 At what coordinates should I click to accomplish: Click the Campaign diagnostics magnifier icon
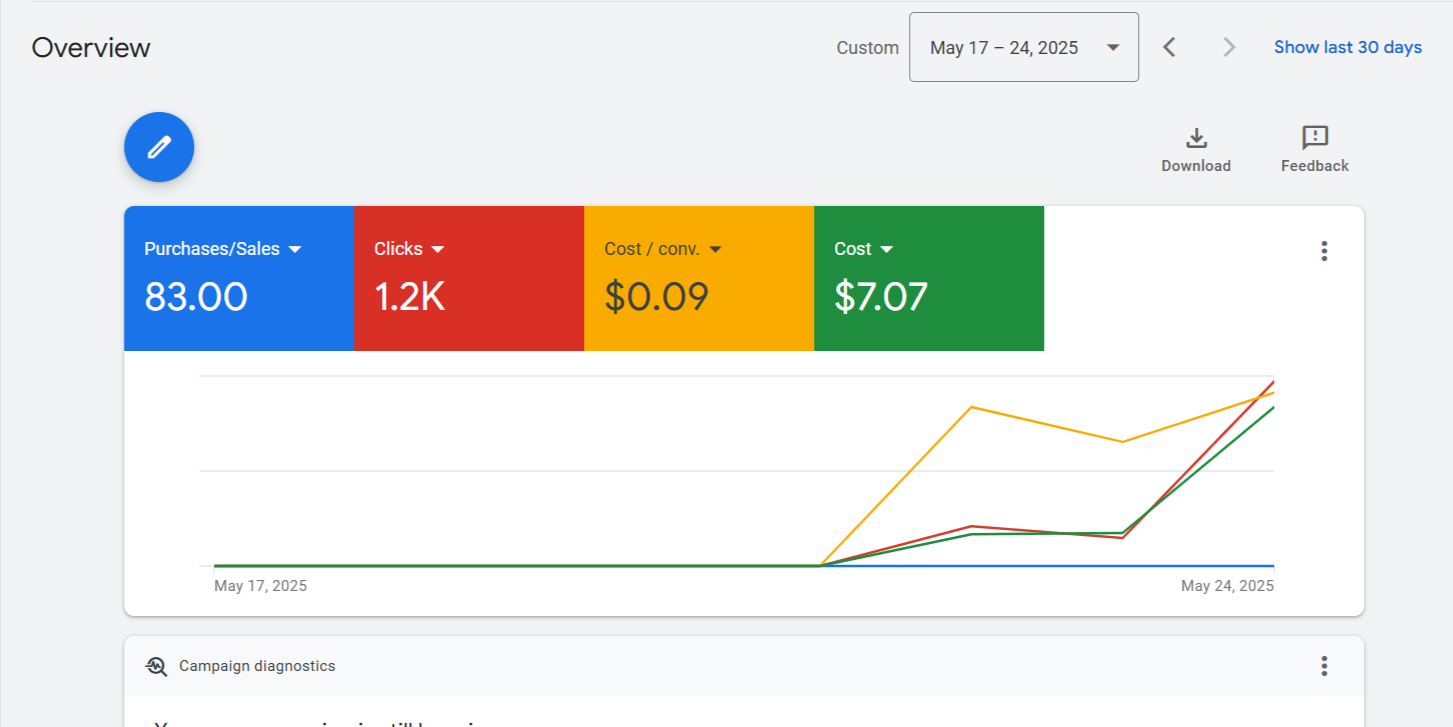click(156, 666)
